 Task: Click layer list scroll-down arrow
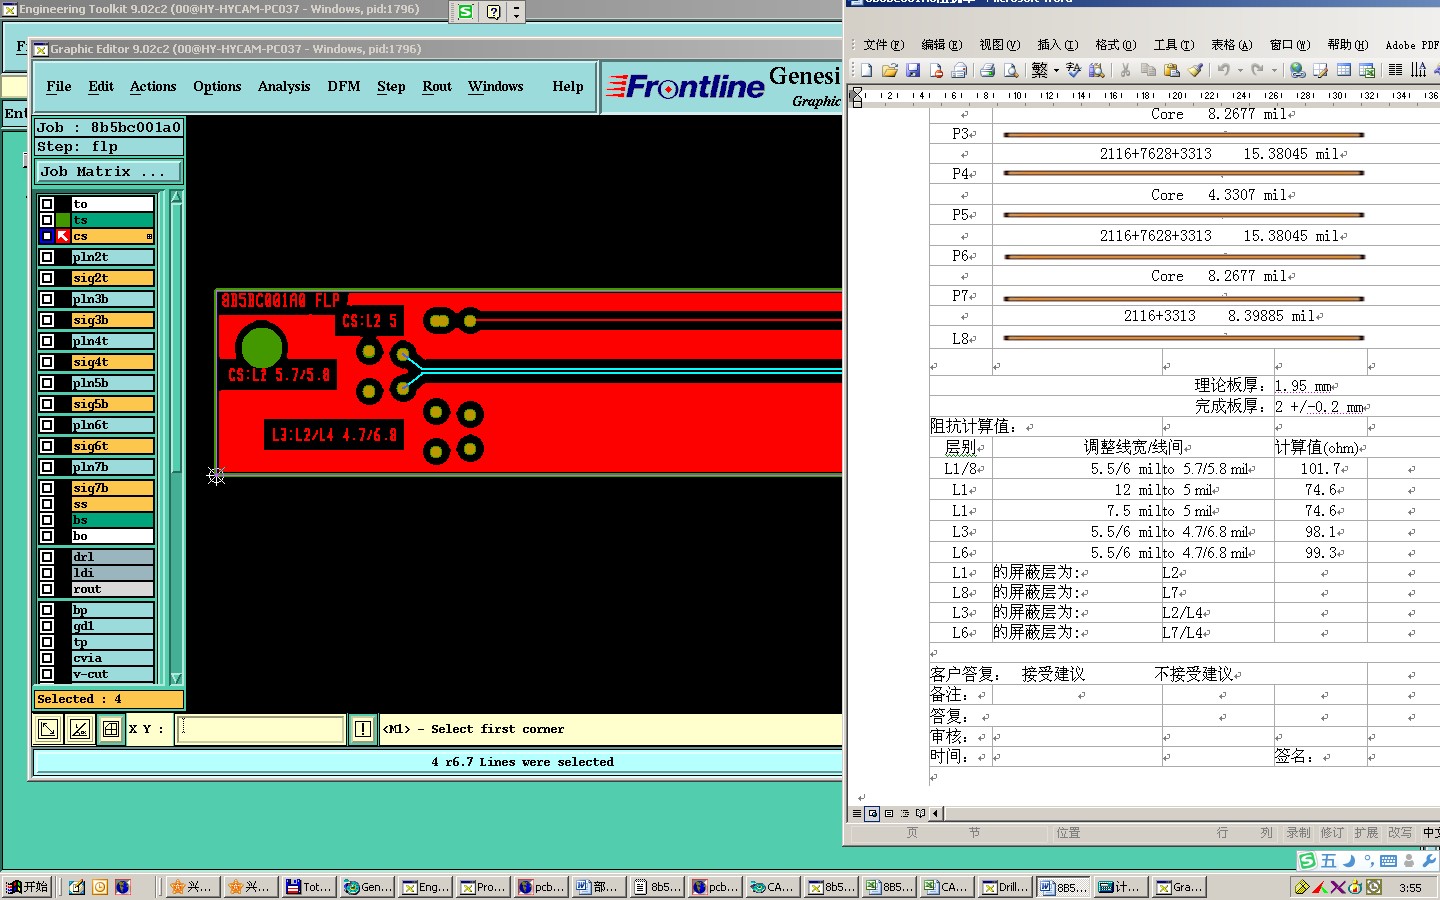tap(176, 678)
